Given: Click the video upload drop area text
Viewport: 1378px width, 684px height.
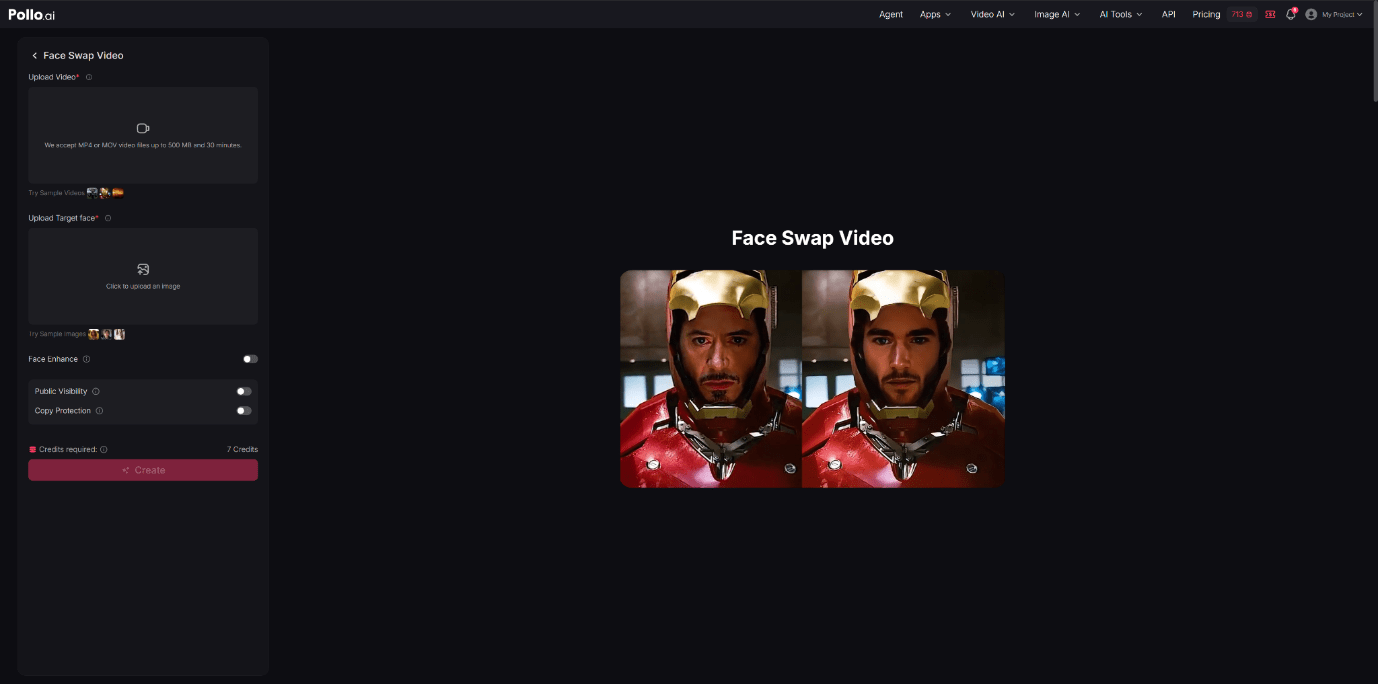Looking at the screenshot, I should (x=143, y=145).
